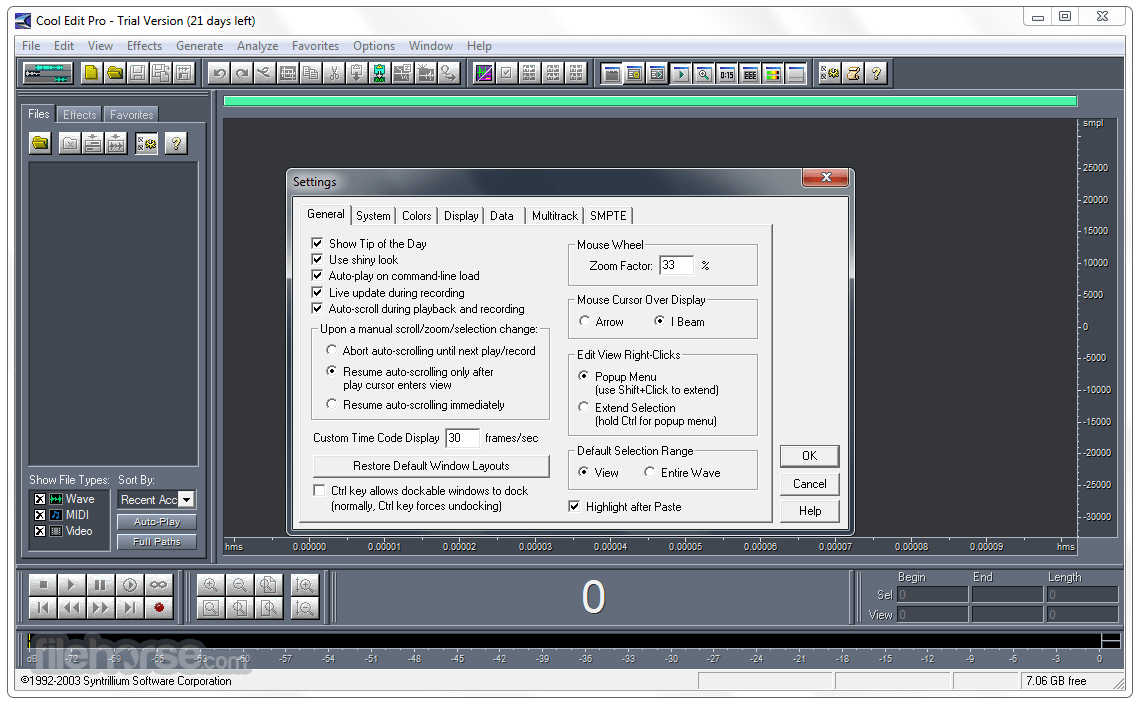
Task: Toggle Live update during recording
Action: [317, 292]
